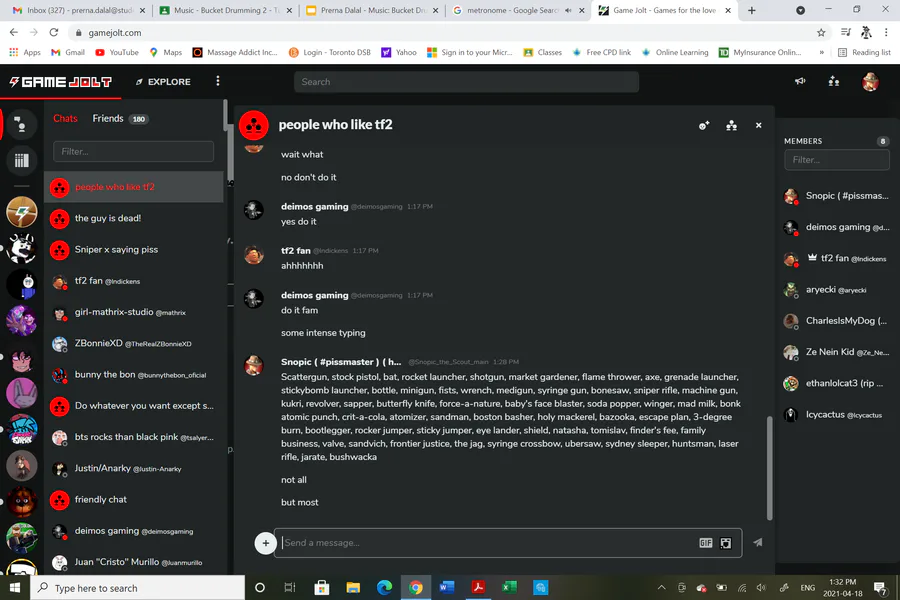Click the send message arrow icon
The image size is (900, 600).
(x=758, y=543)
